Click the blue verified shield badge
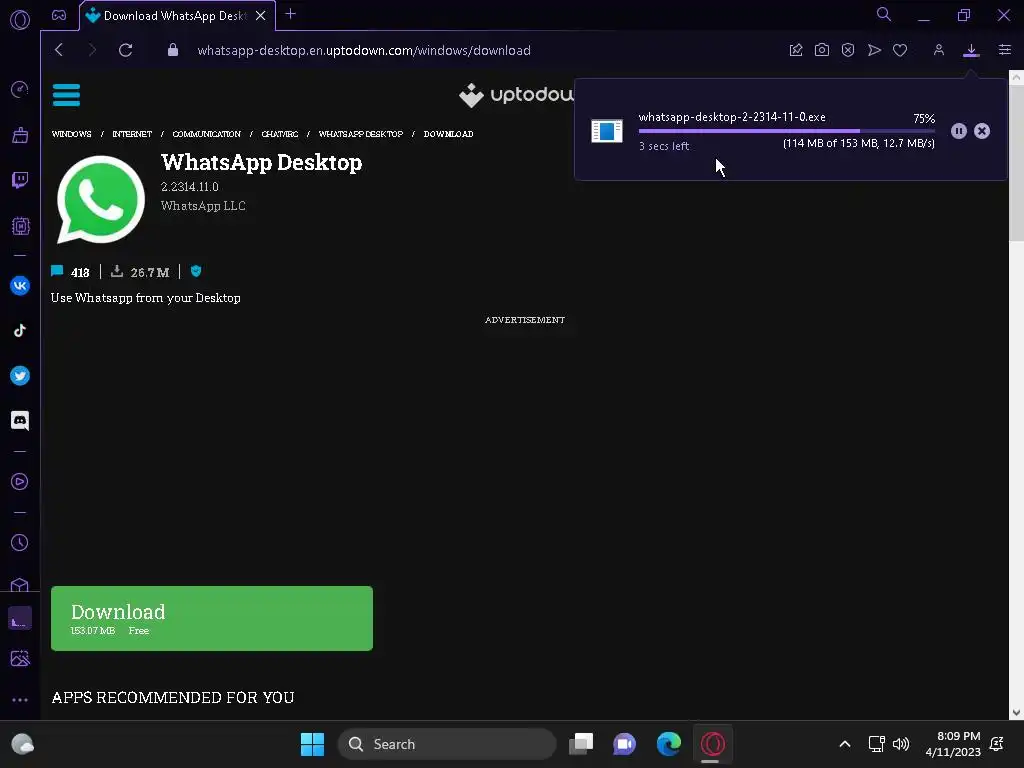The image size is (1024, 768). coord(196,271)
